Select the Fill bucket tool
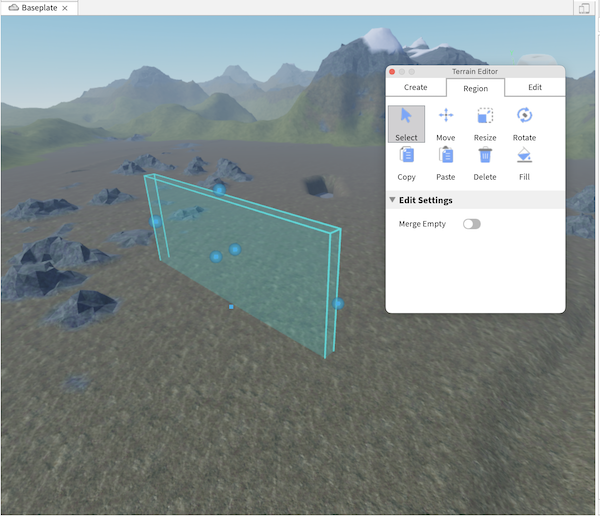 524,164
